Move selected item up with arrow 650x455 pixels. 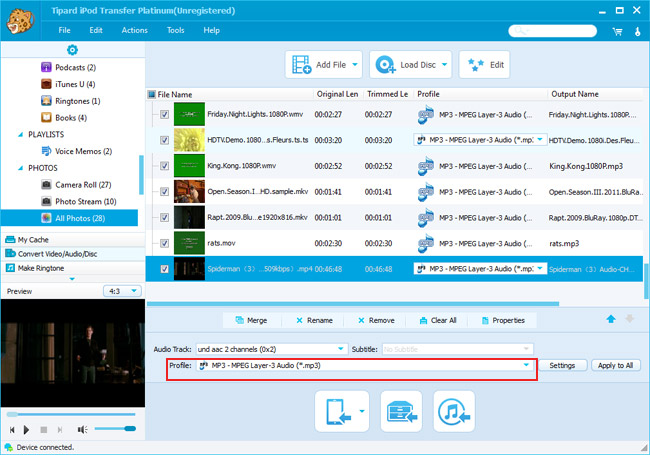(x=611, y=319)
